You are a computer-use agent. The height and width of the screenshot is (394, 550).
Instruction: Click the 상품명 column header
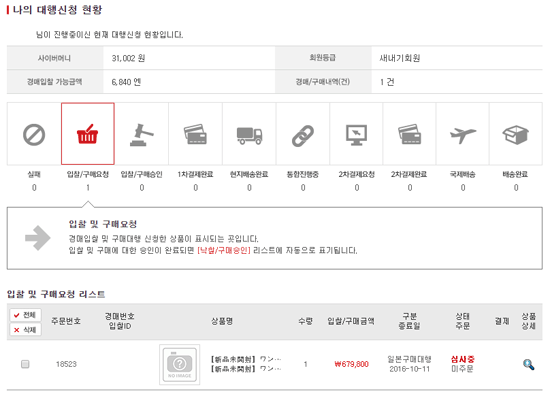(x=222, y=321)
